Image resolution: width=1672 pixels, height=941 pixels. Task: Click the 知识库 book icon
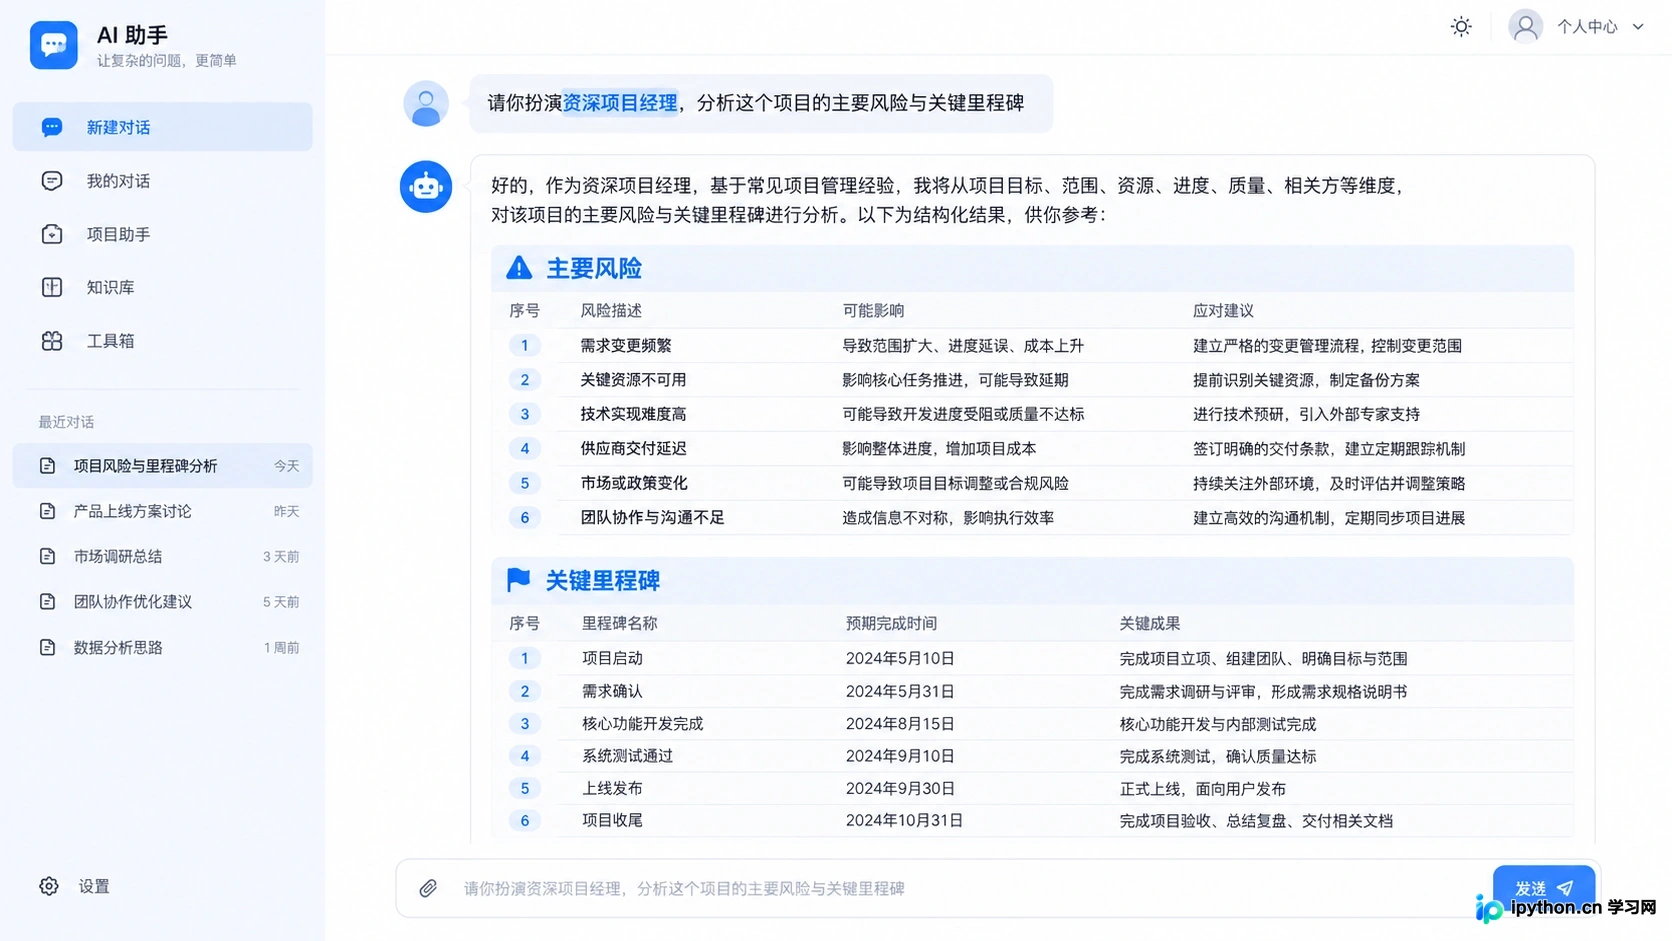click(x=52, y=287)
